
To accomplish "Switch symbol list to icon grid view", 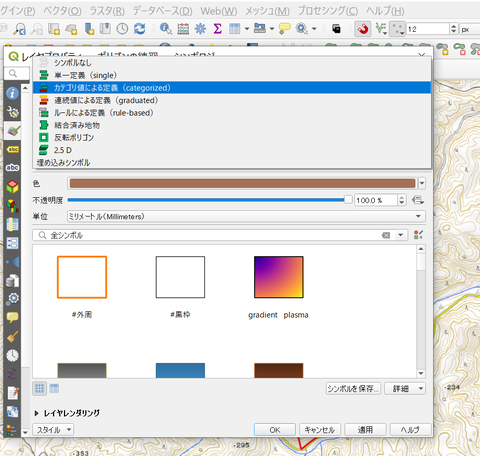I will coord(40,388).
